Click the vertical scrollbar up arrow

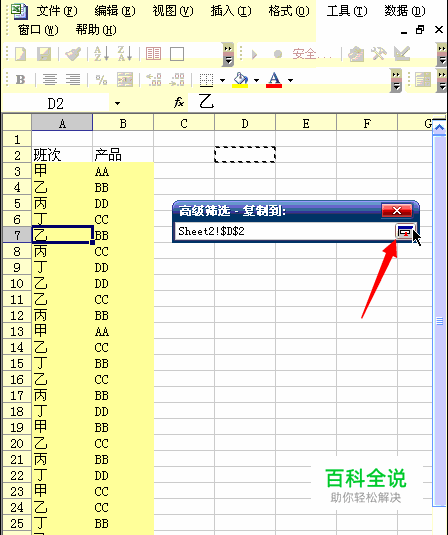tap(439, 128)
